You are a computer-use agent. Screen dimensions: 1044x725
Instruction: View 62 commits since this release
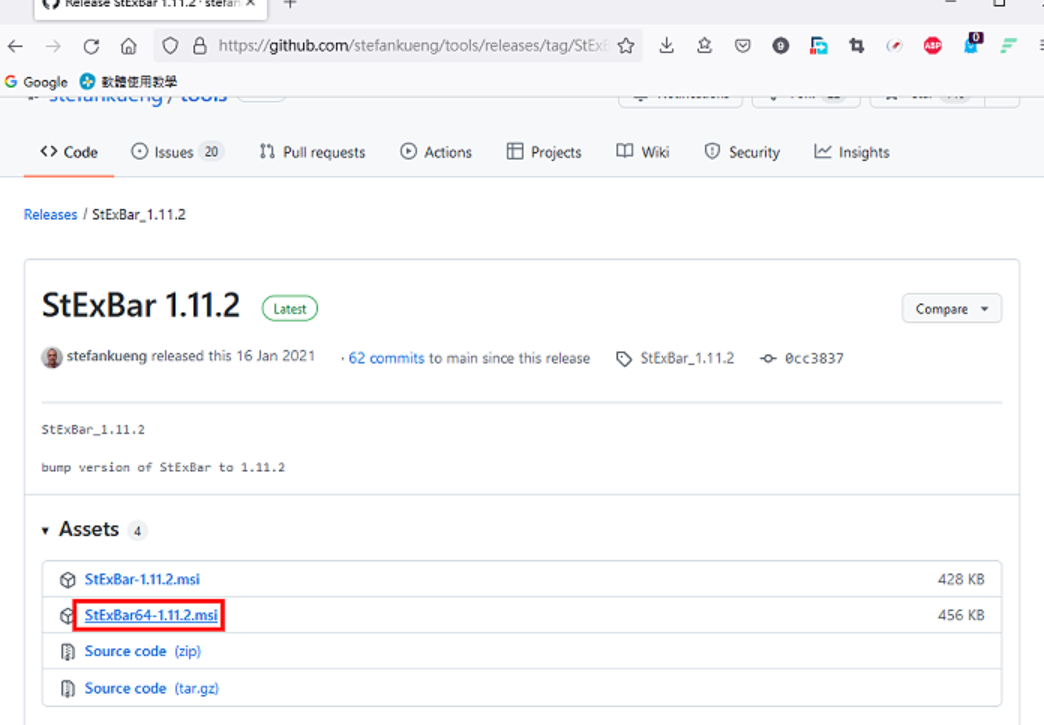pos(386,358)
